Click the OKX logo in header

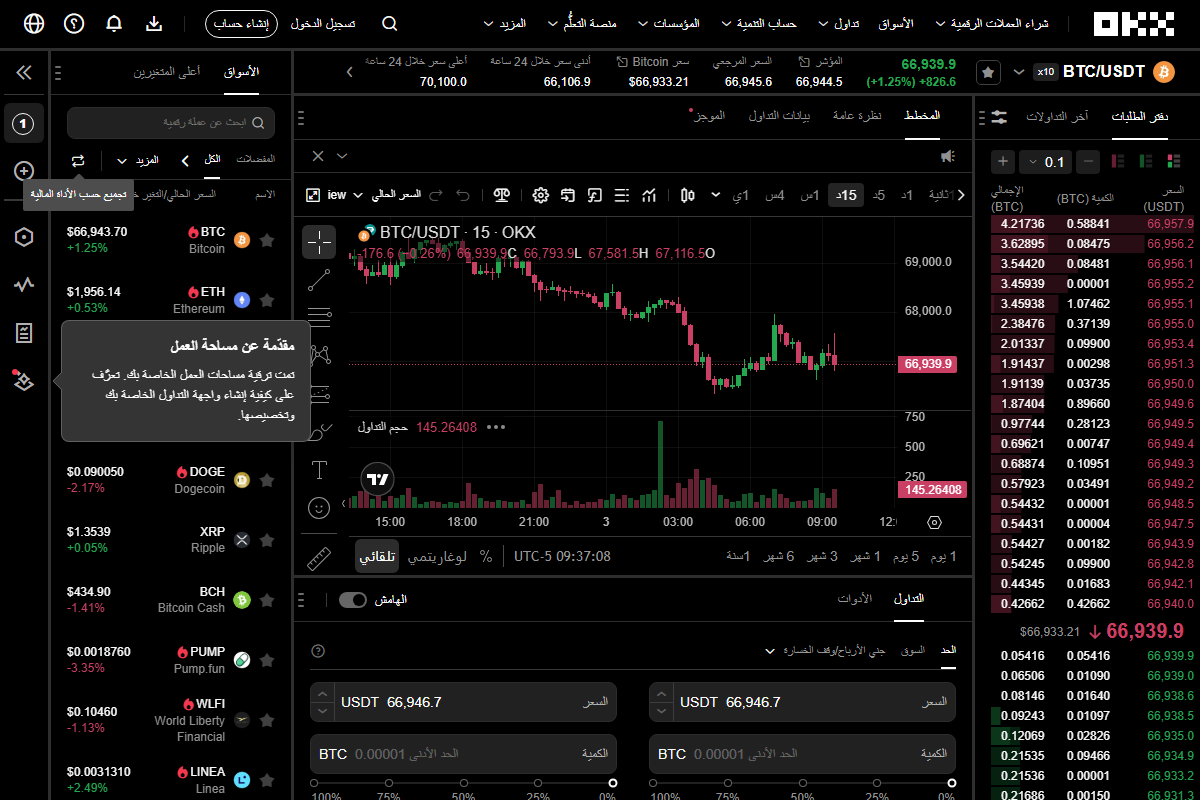point(1133,23)
